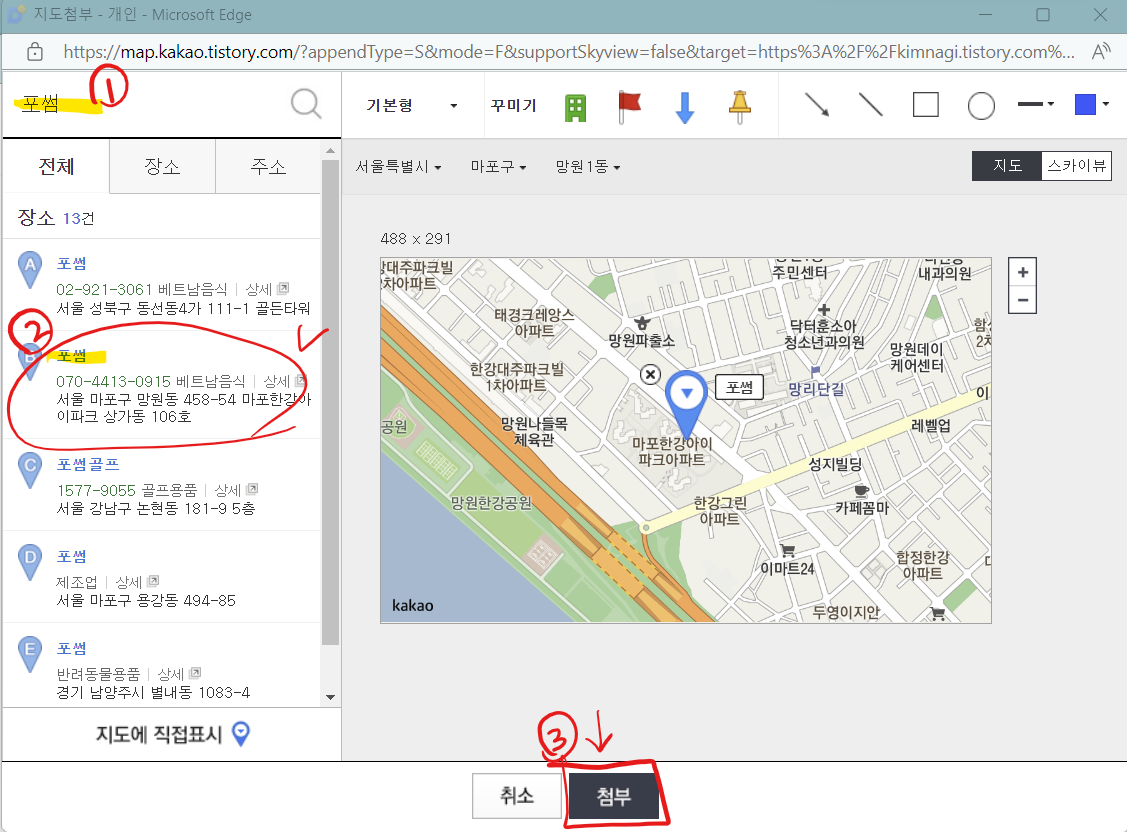Choose the straight line drawing tool

click(870, 105)
